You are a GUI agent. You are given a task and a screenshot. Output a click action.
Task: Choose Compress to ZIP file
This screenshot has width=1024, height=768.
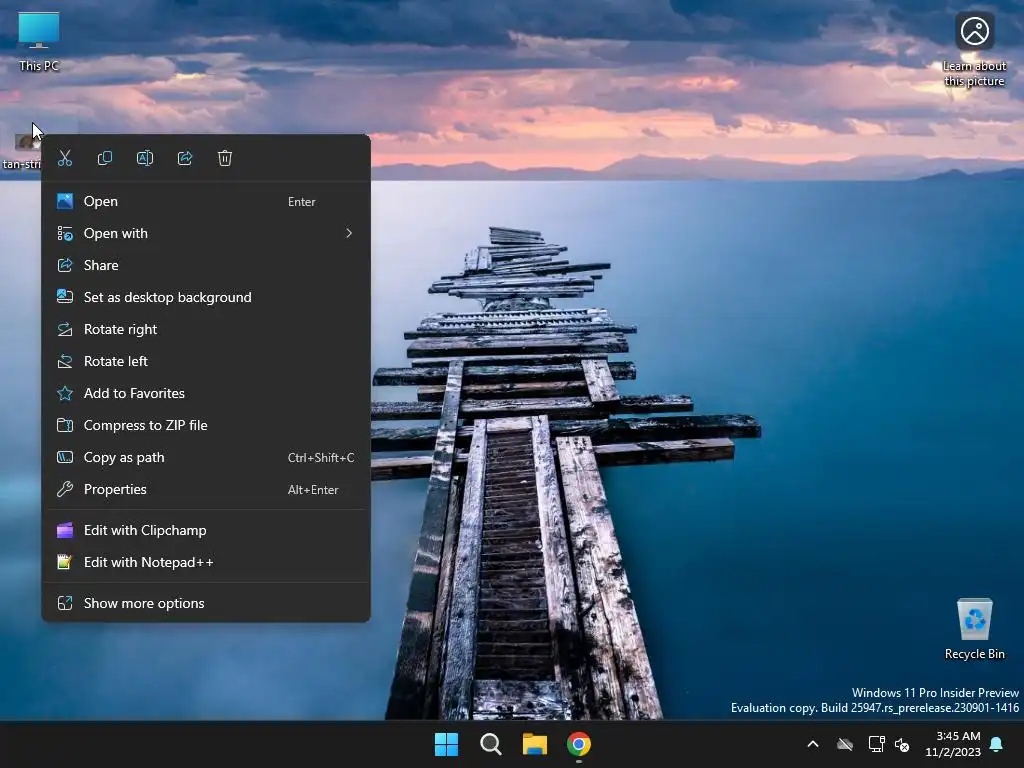coord(206,425)
